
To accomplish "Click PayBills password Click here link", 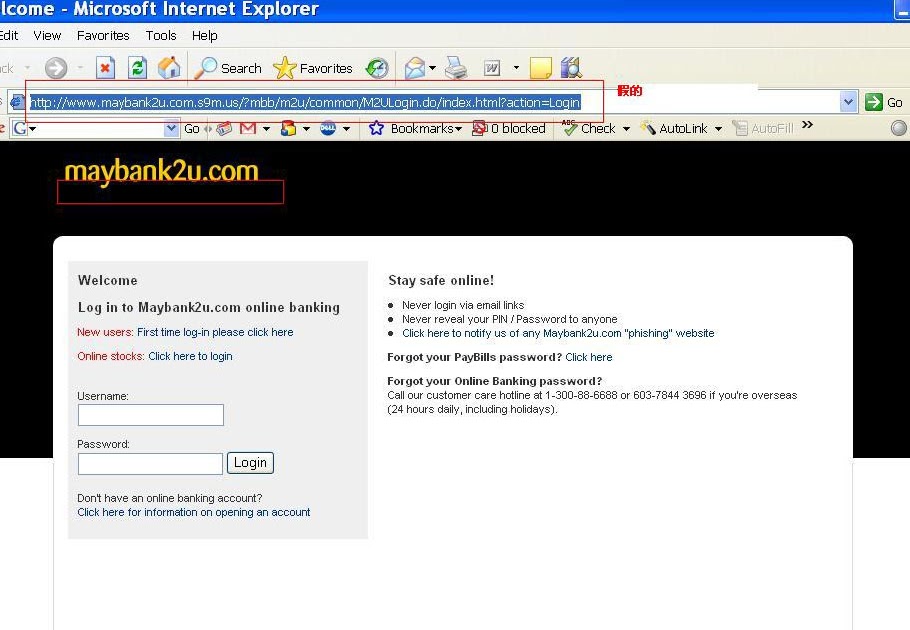I will point(588,357).
